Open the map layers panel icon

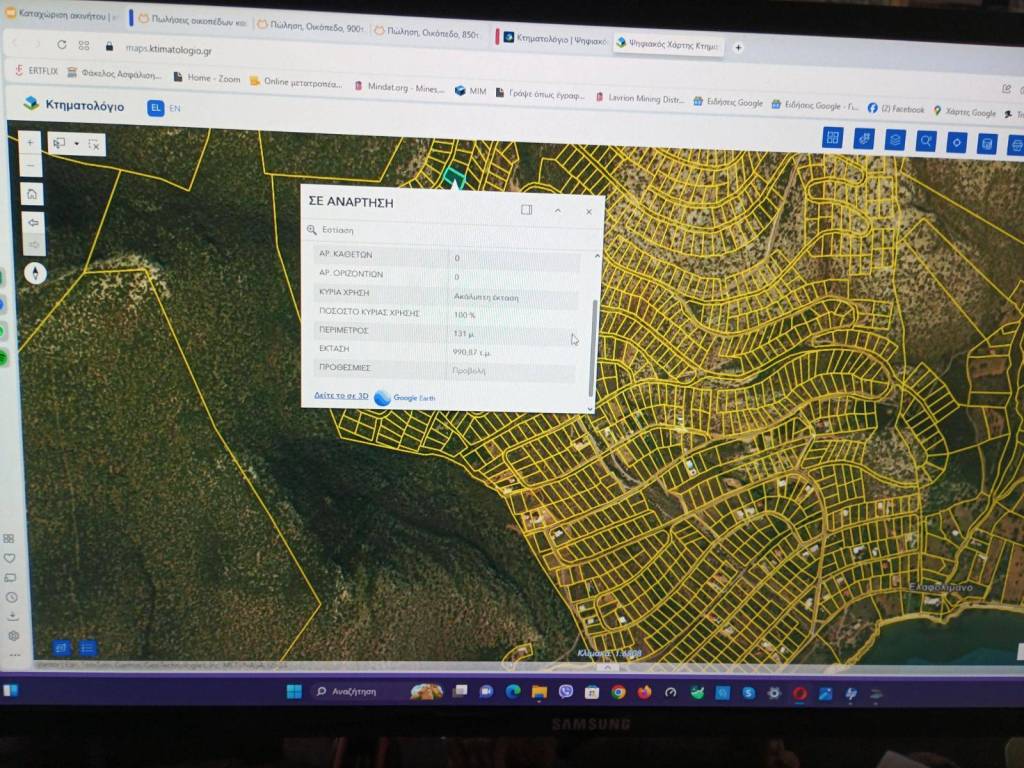895,140
